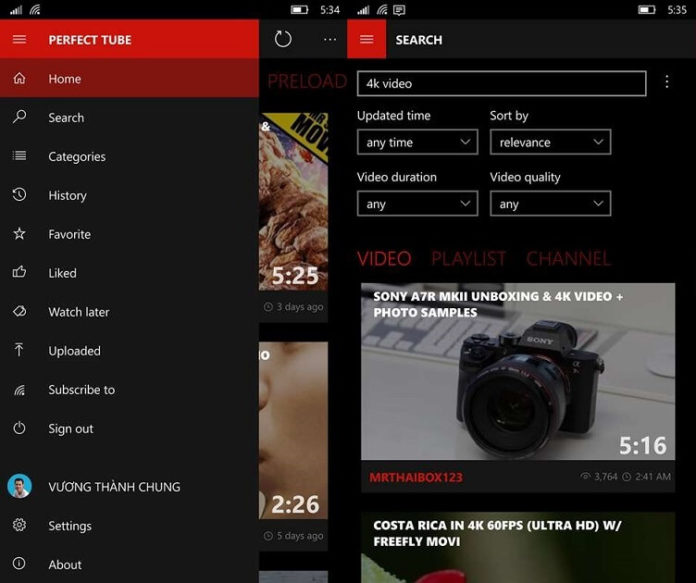
Task: Open Liked videos list
Action: click(129, 273)
